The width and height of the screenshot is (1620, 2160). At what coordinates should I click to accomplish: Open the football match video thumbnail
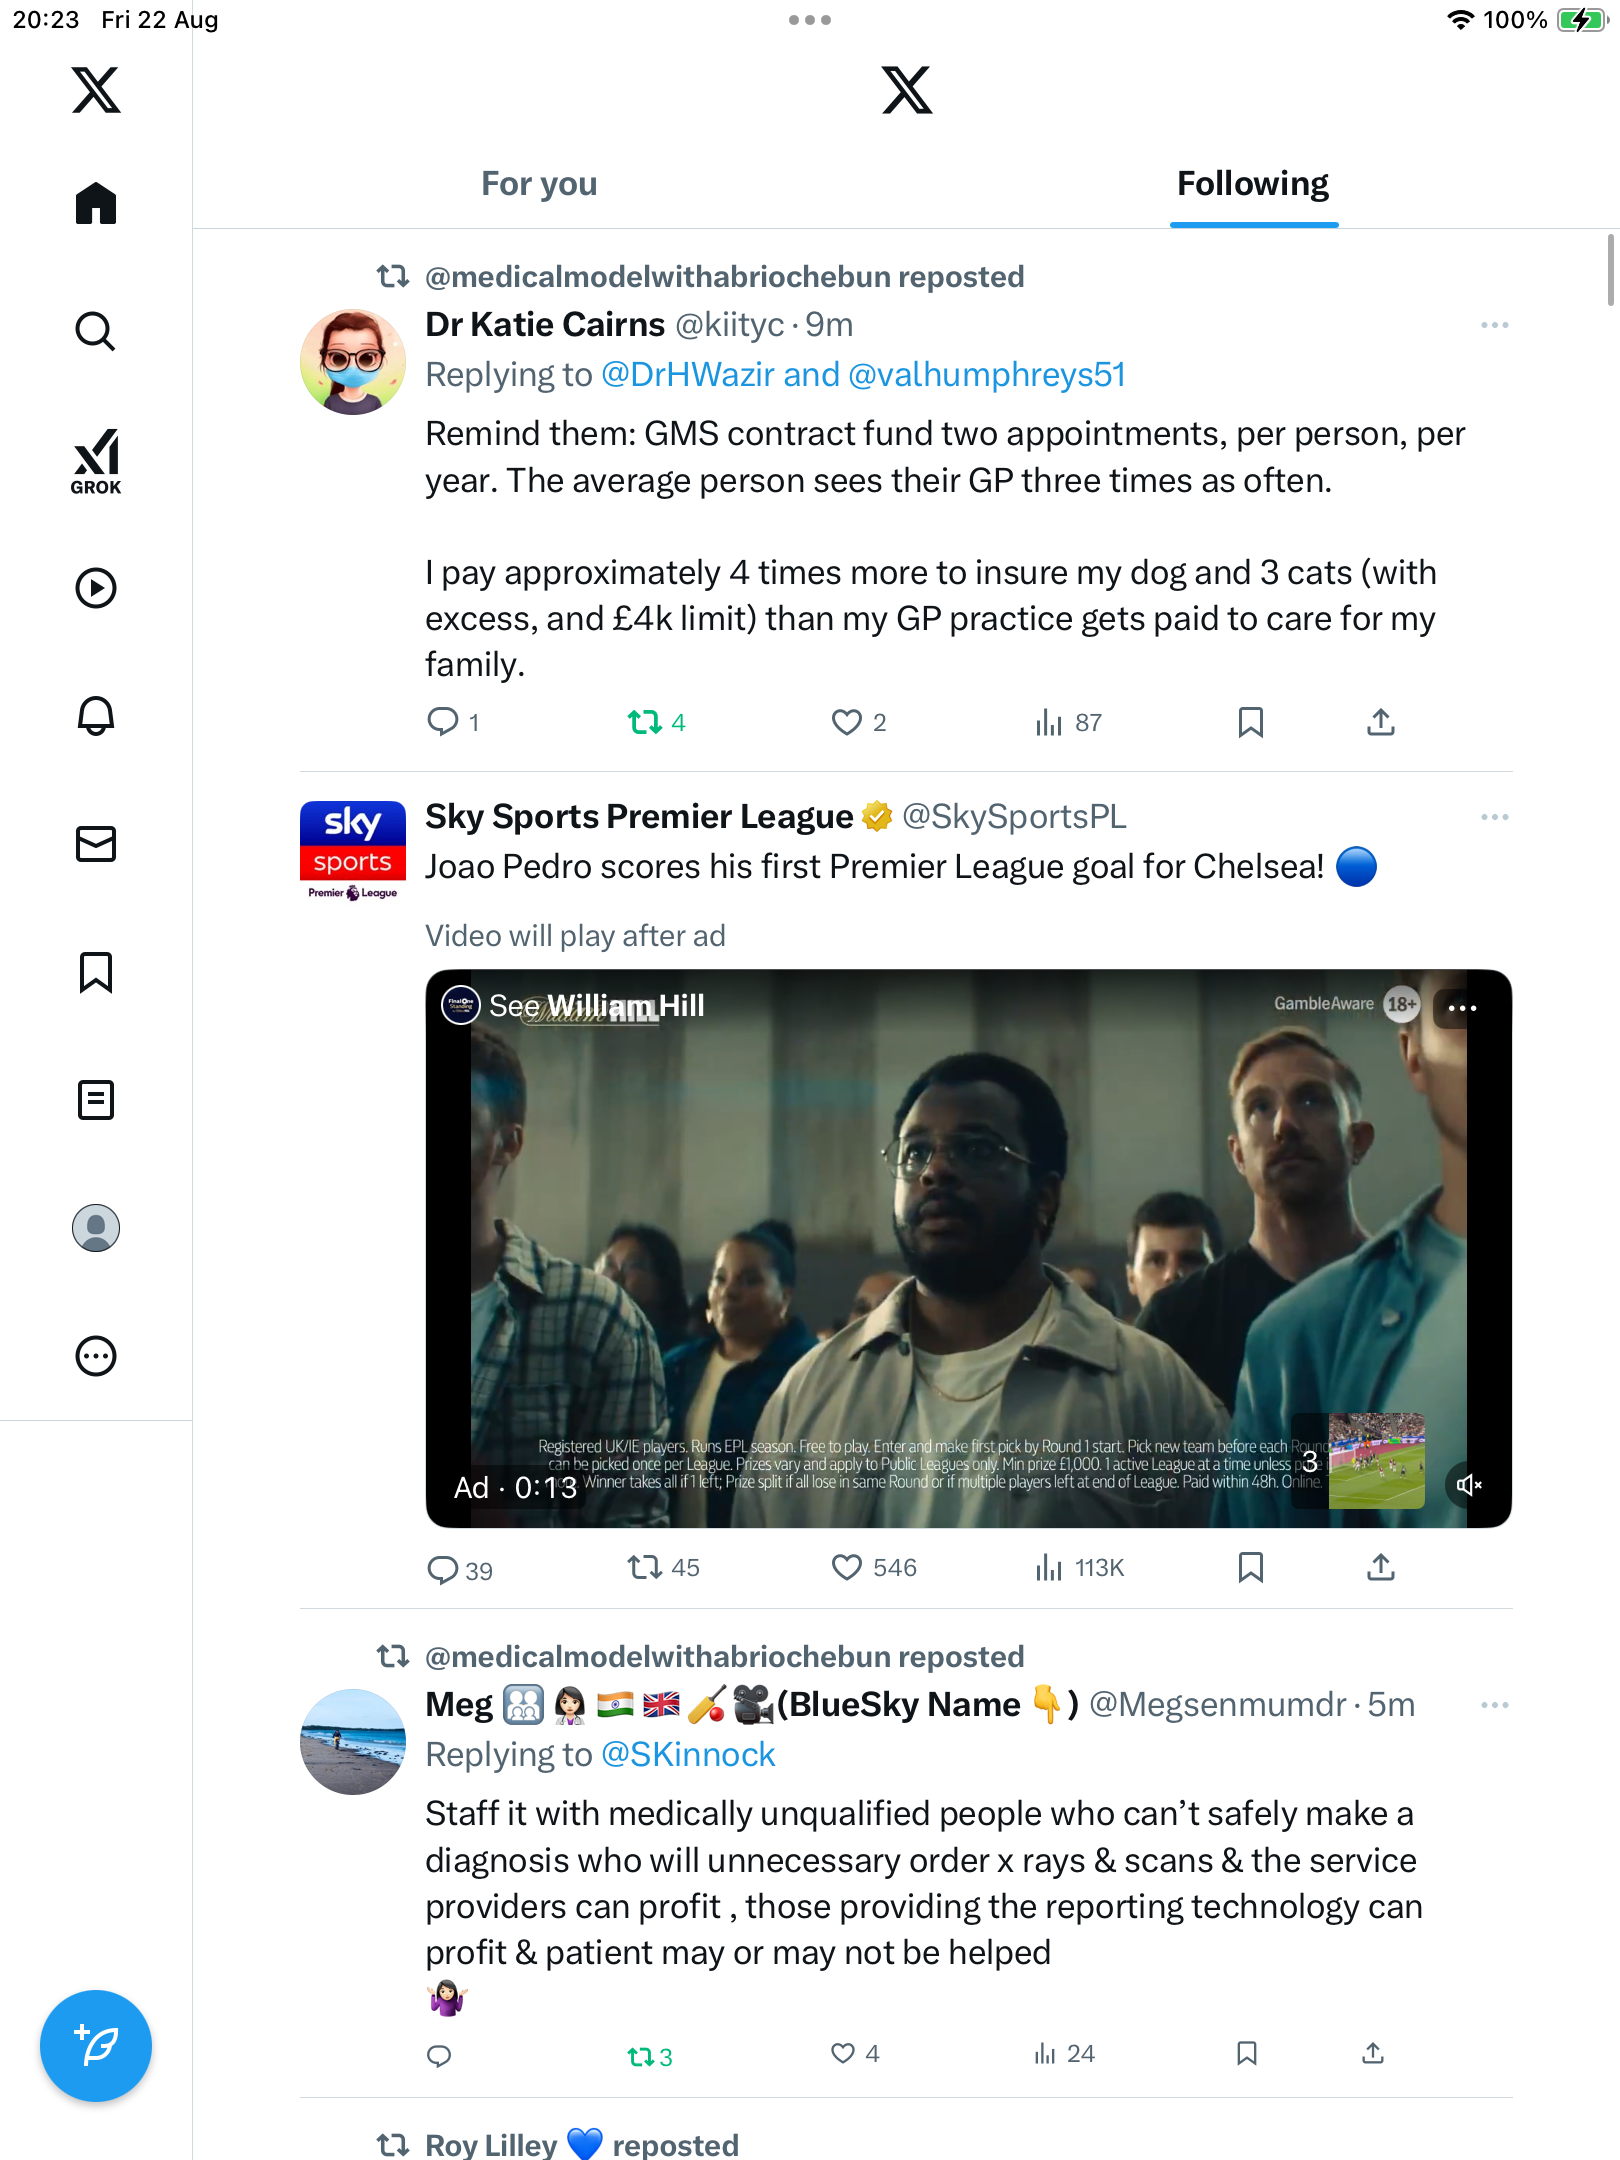[x=1376, y=1460]
